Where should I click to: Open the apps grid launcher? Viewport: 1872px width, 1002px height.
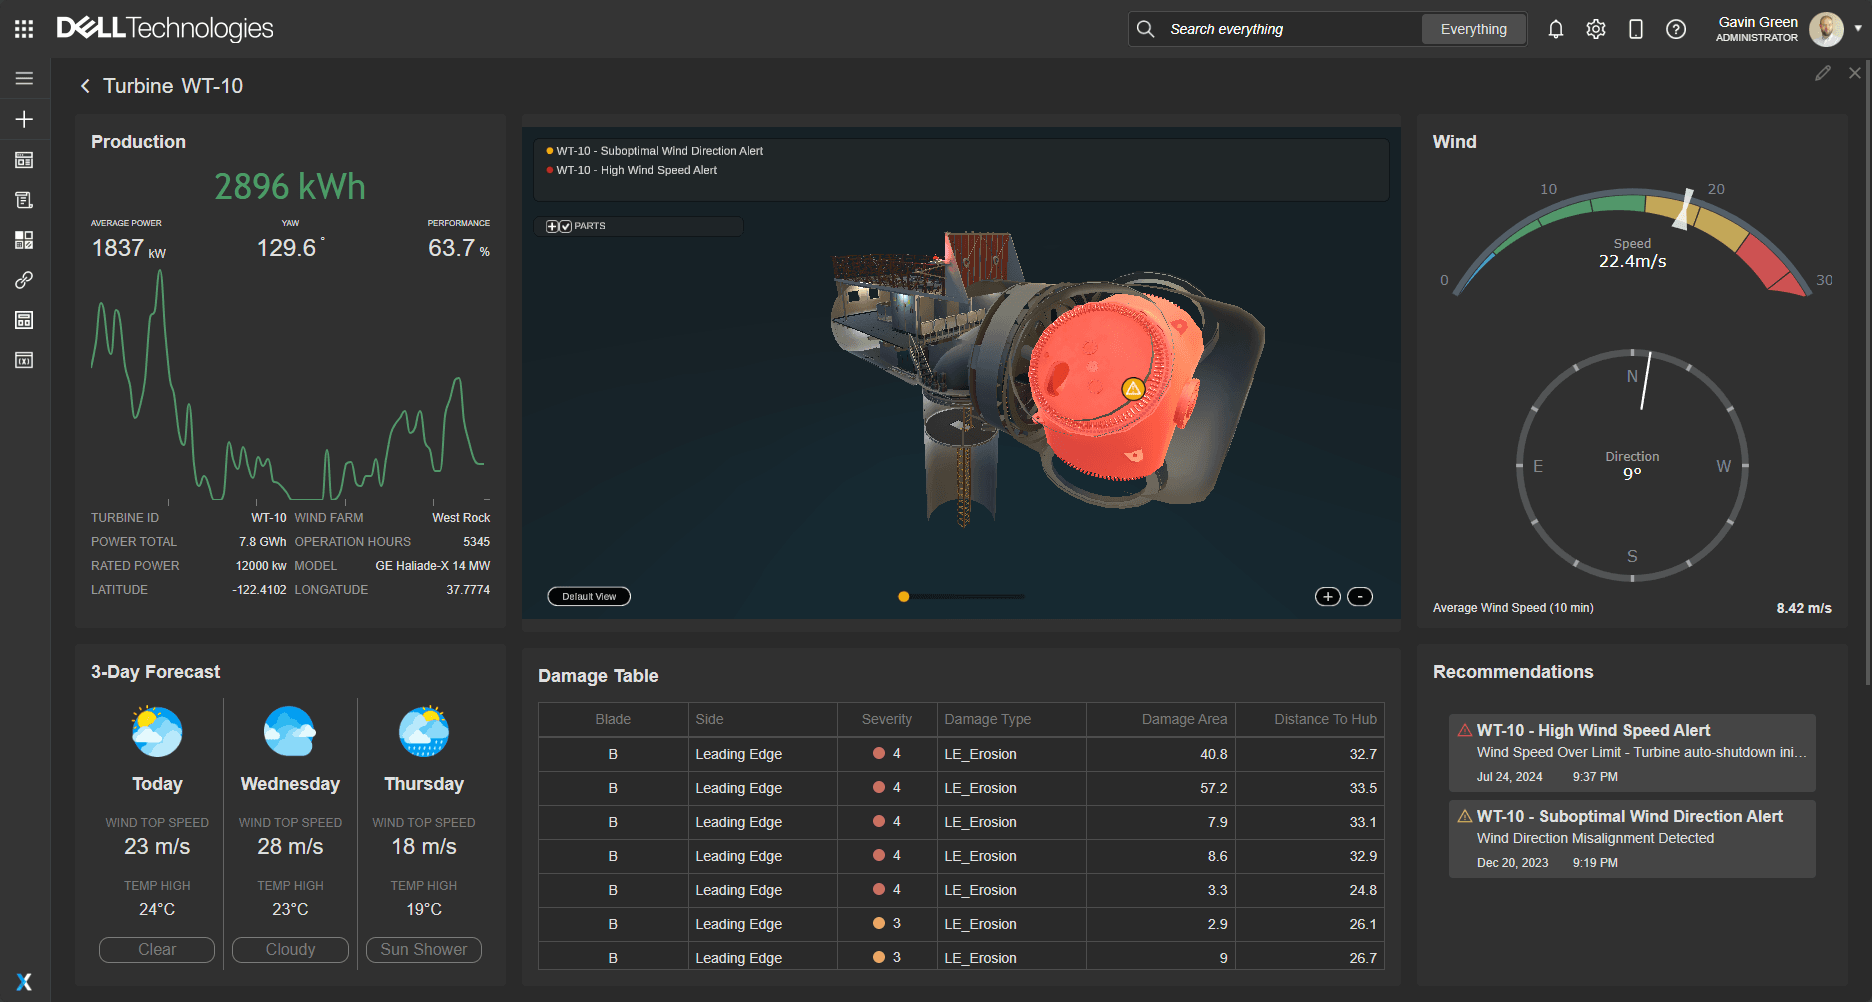[x=24, y=29]
